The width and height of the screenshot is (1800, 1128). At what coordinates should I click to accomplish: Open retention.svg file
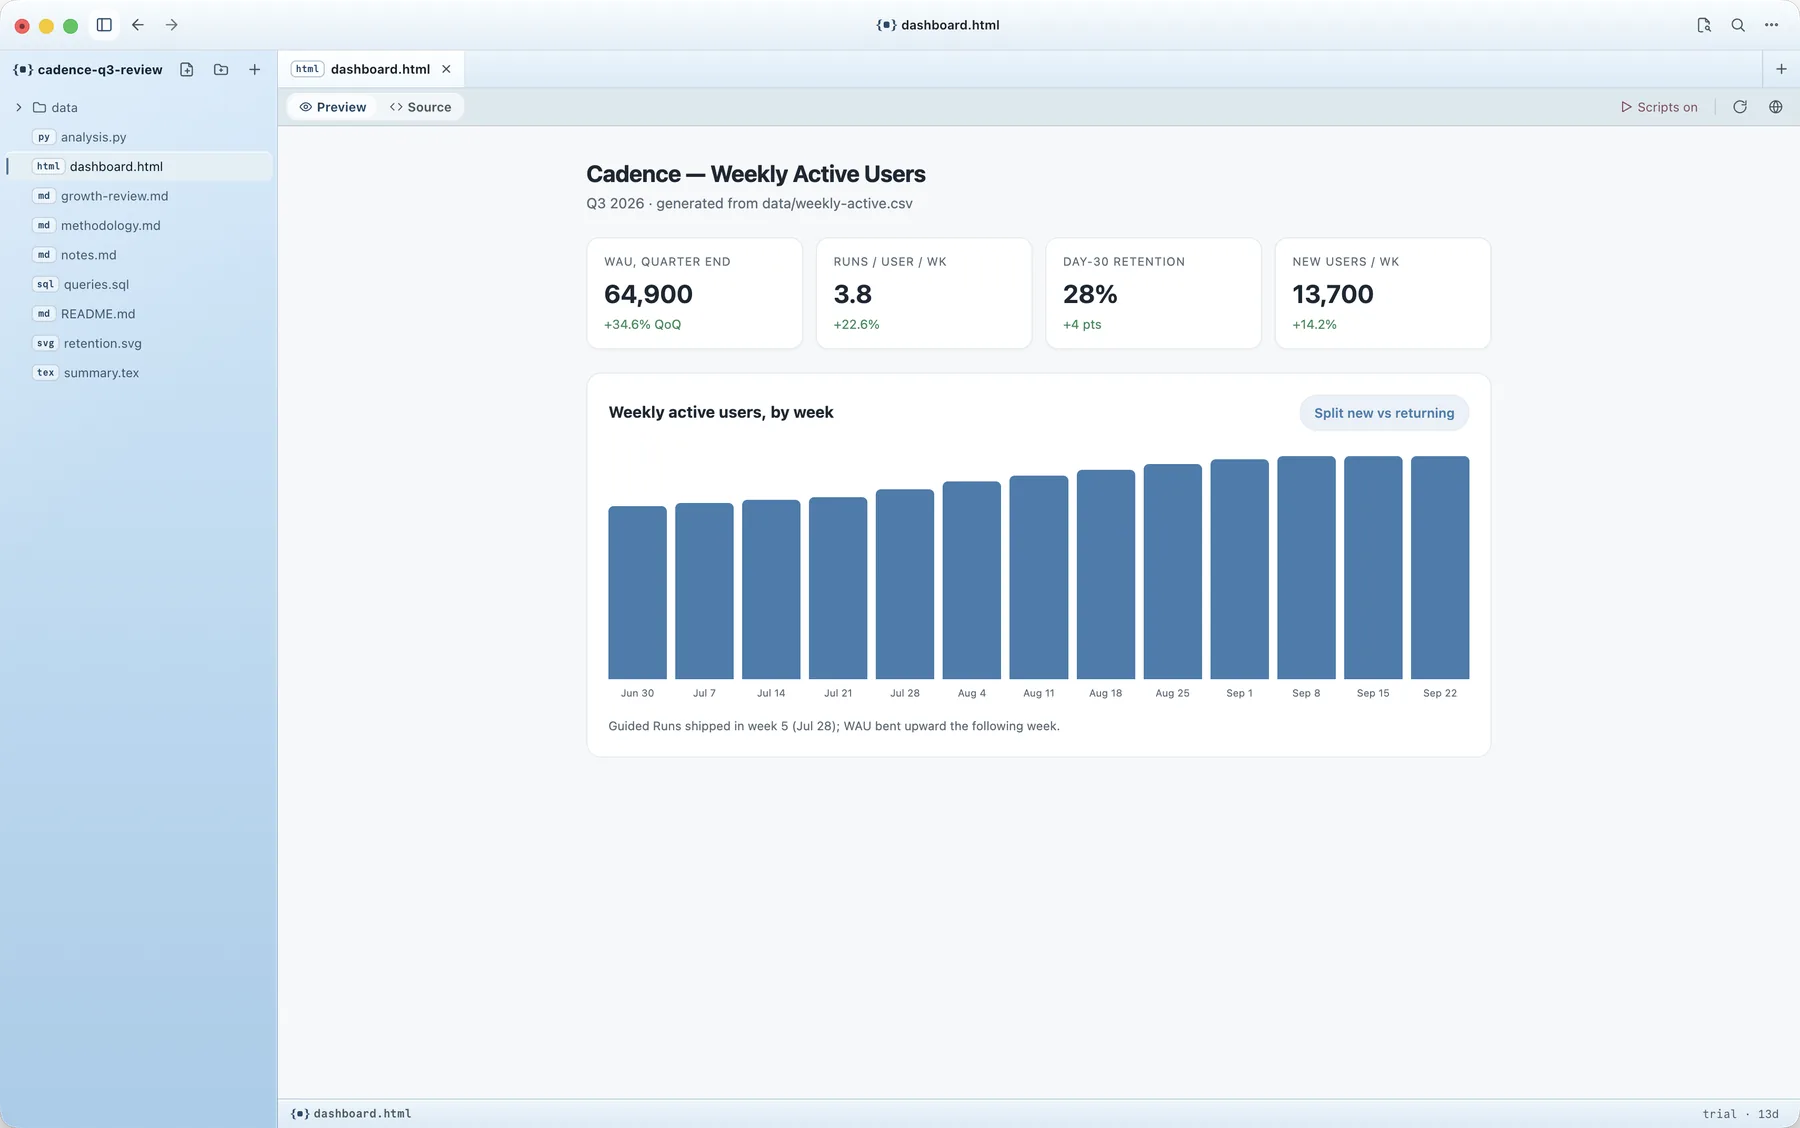tap(140, 344)
